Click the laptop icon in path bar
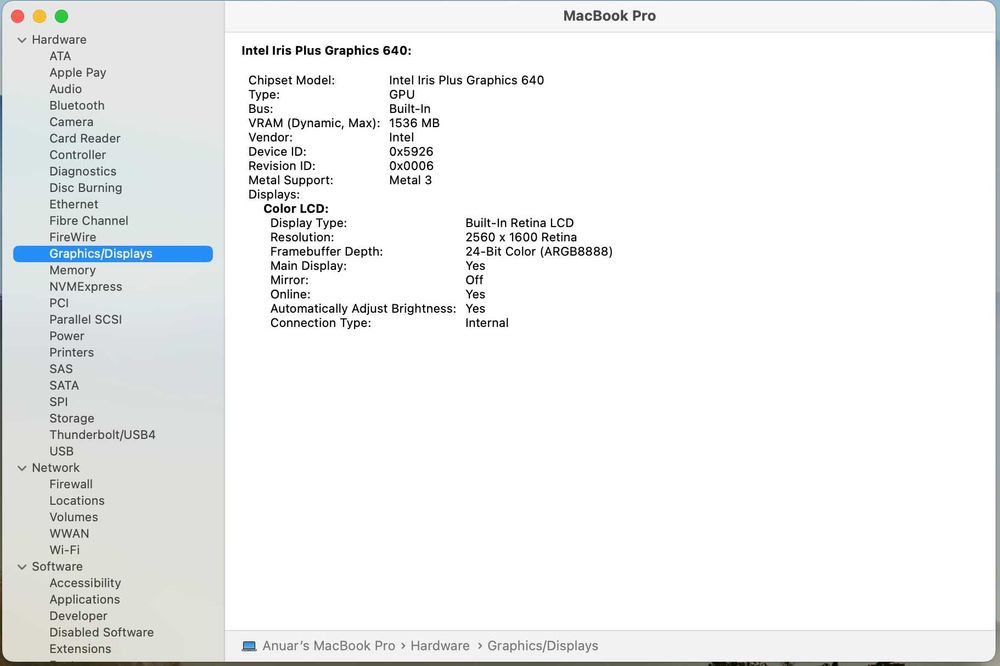Viewport: 1000px width, 666px height. click(249, 646)
